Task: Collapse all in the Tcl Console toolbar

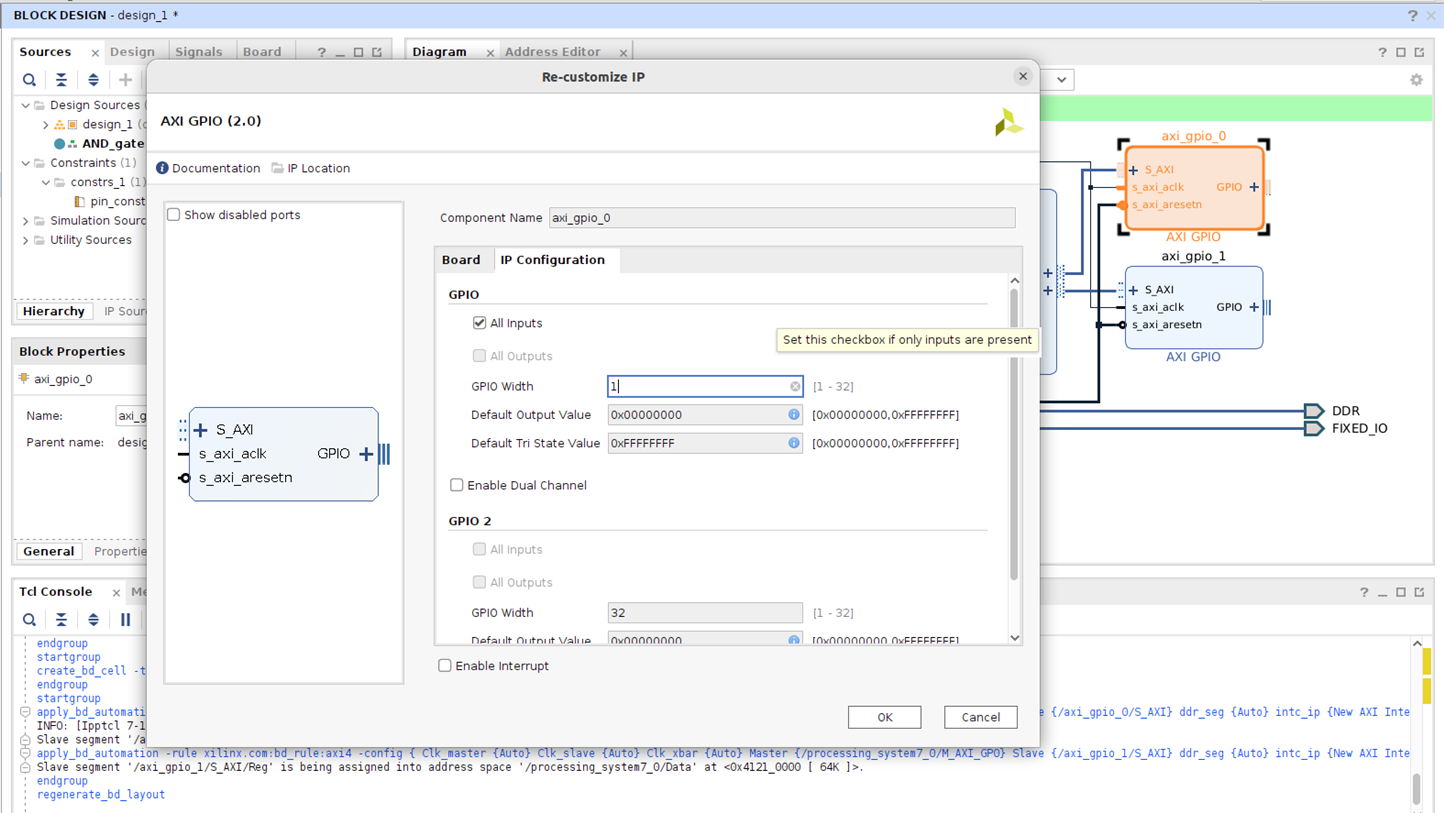Action: pos(62,620)
